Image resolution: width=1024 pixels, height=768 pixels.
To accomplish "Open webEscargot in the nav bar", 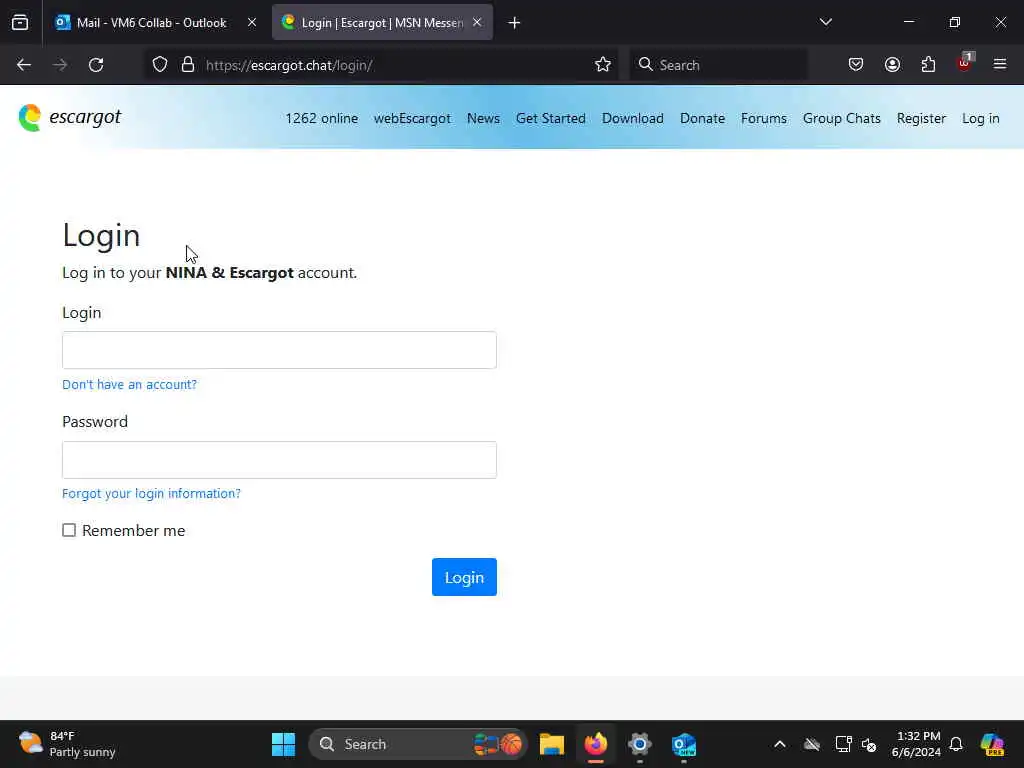I will click(412, 118).
